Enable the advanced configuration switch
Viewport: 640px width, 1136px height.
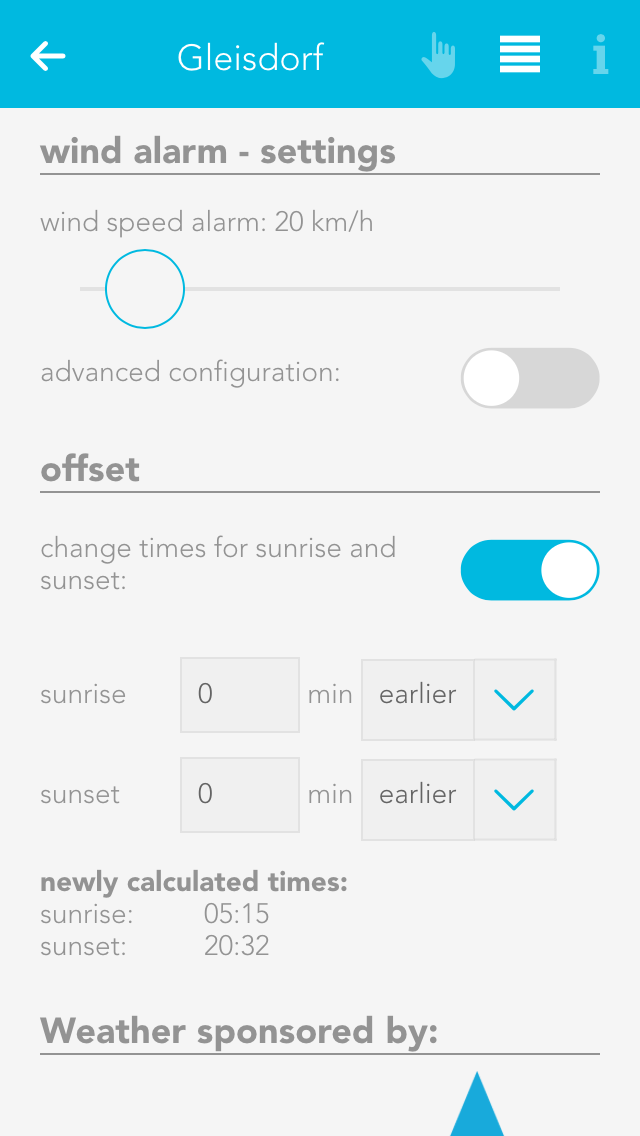(x=529, y=378)
